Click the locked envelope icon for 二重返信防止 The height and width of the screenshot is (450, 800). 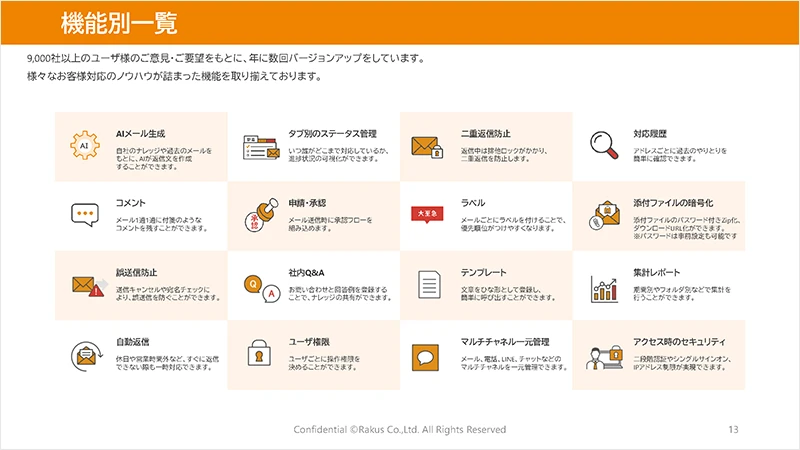tap(427, 147)
